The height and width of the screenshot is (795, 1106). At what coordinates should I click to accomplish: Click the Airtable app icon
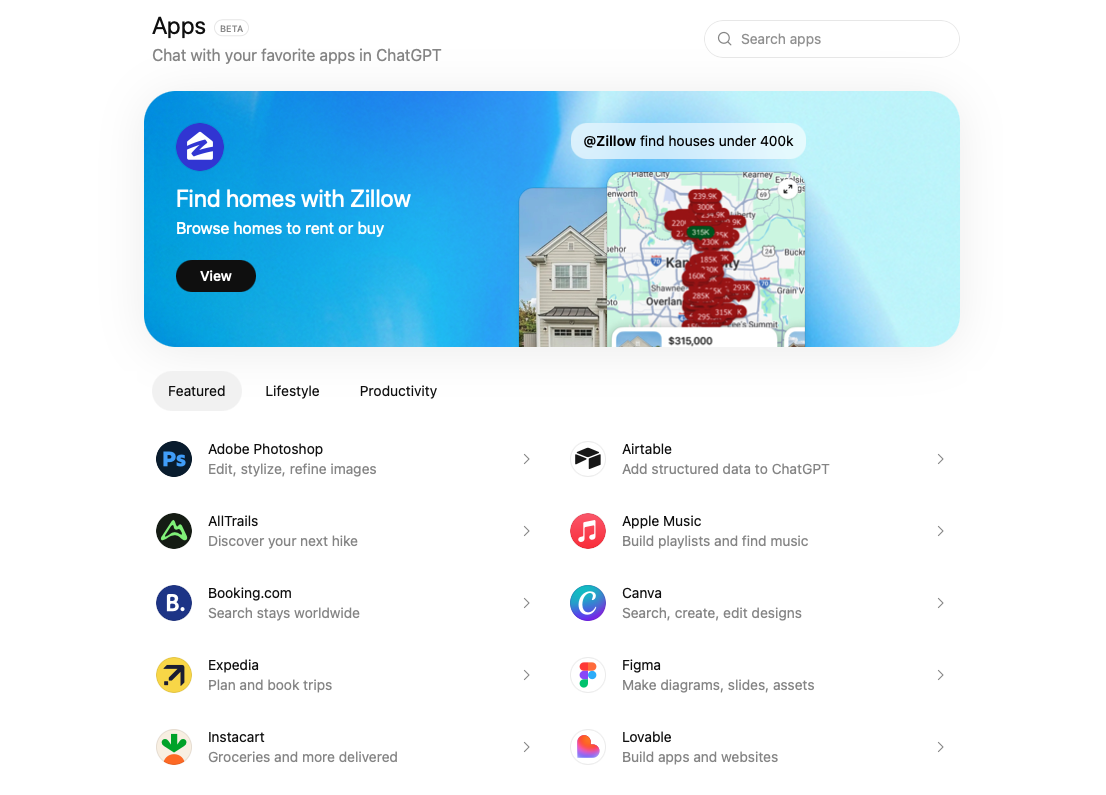click(x=588, y=459)
